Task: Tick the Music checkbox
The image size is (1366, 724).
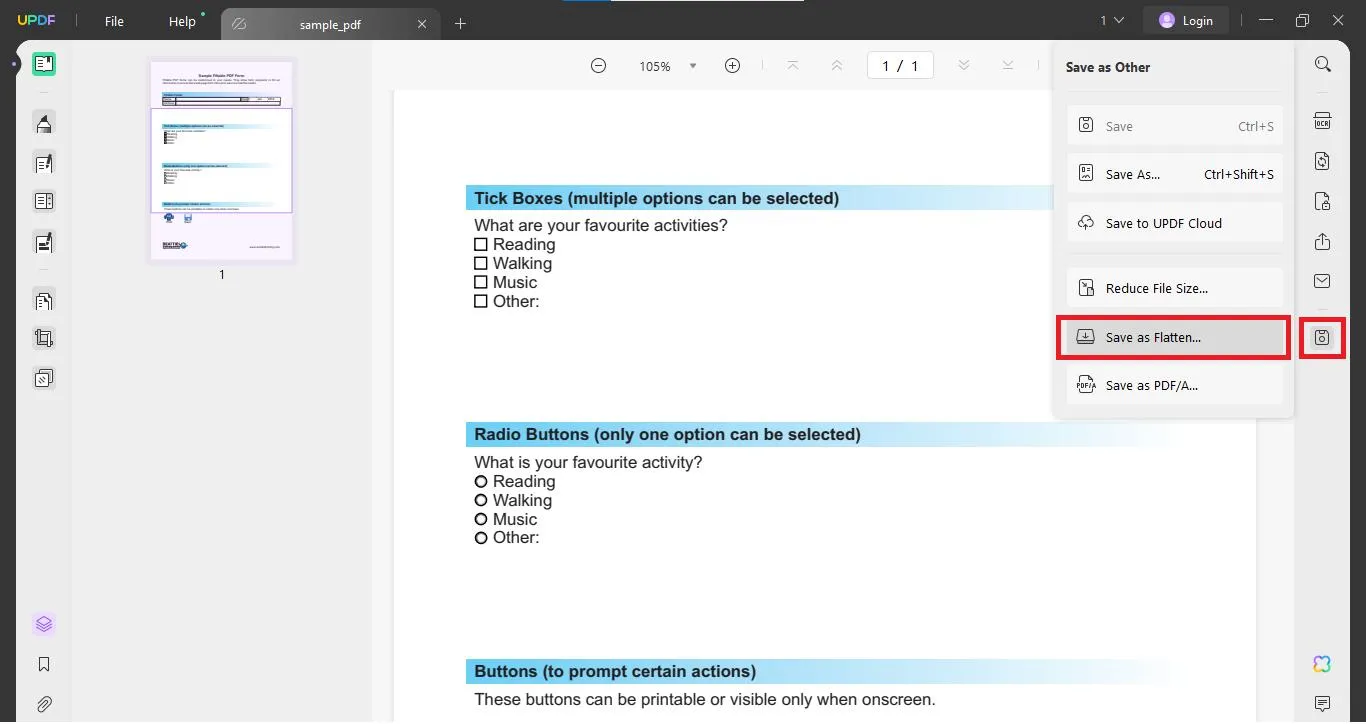Action: pyautogui.click(x=481, y=282)
